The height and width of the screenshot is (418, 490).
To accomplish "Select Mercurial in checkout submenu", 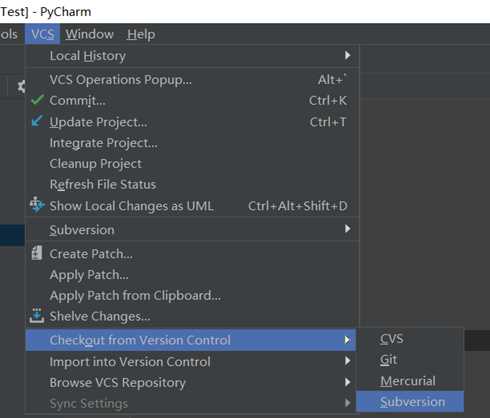I will click(x=410, y=381).
